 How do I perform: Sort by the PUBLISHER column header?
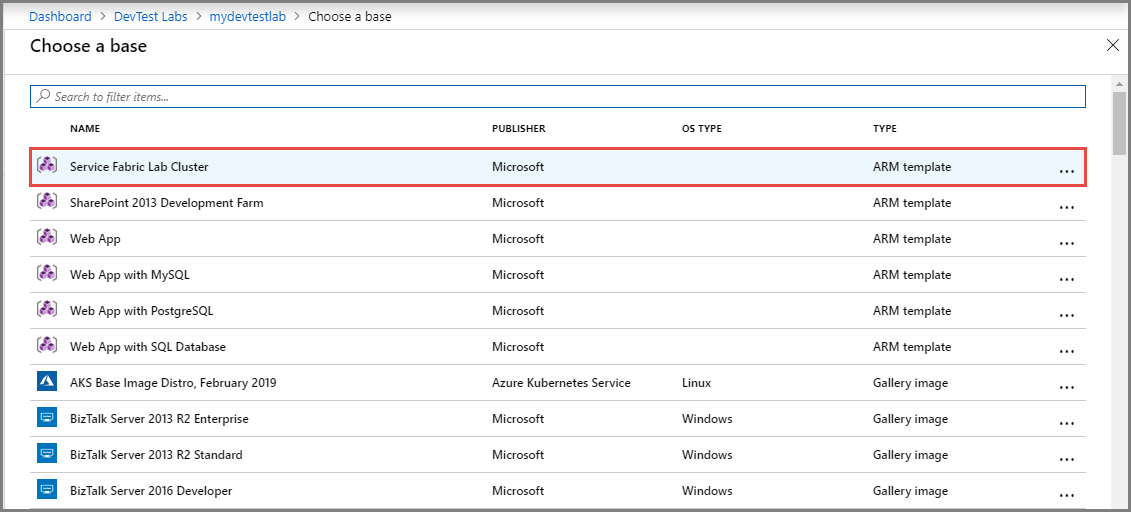(x=519, y=128)
